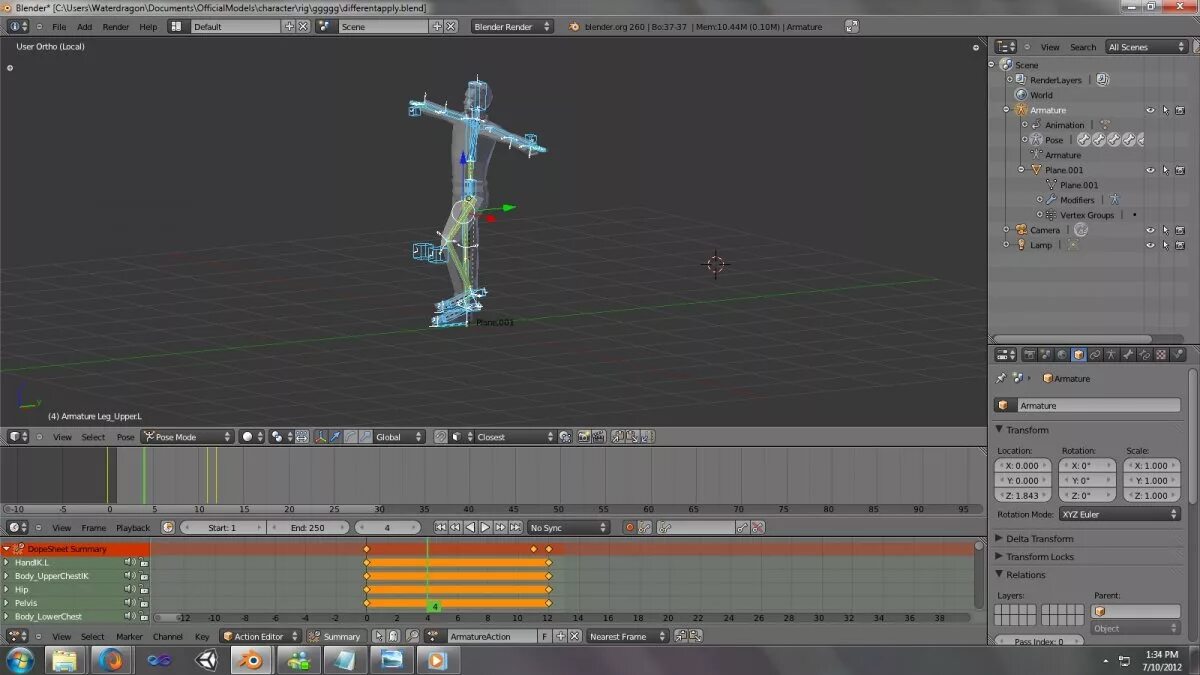
Task: Open the Closest snap target dropdown
Action: coord(515,437)
